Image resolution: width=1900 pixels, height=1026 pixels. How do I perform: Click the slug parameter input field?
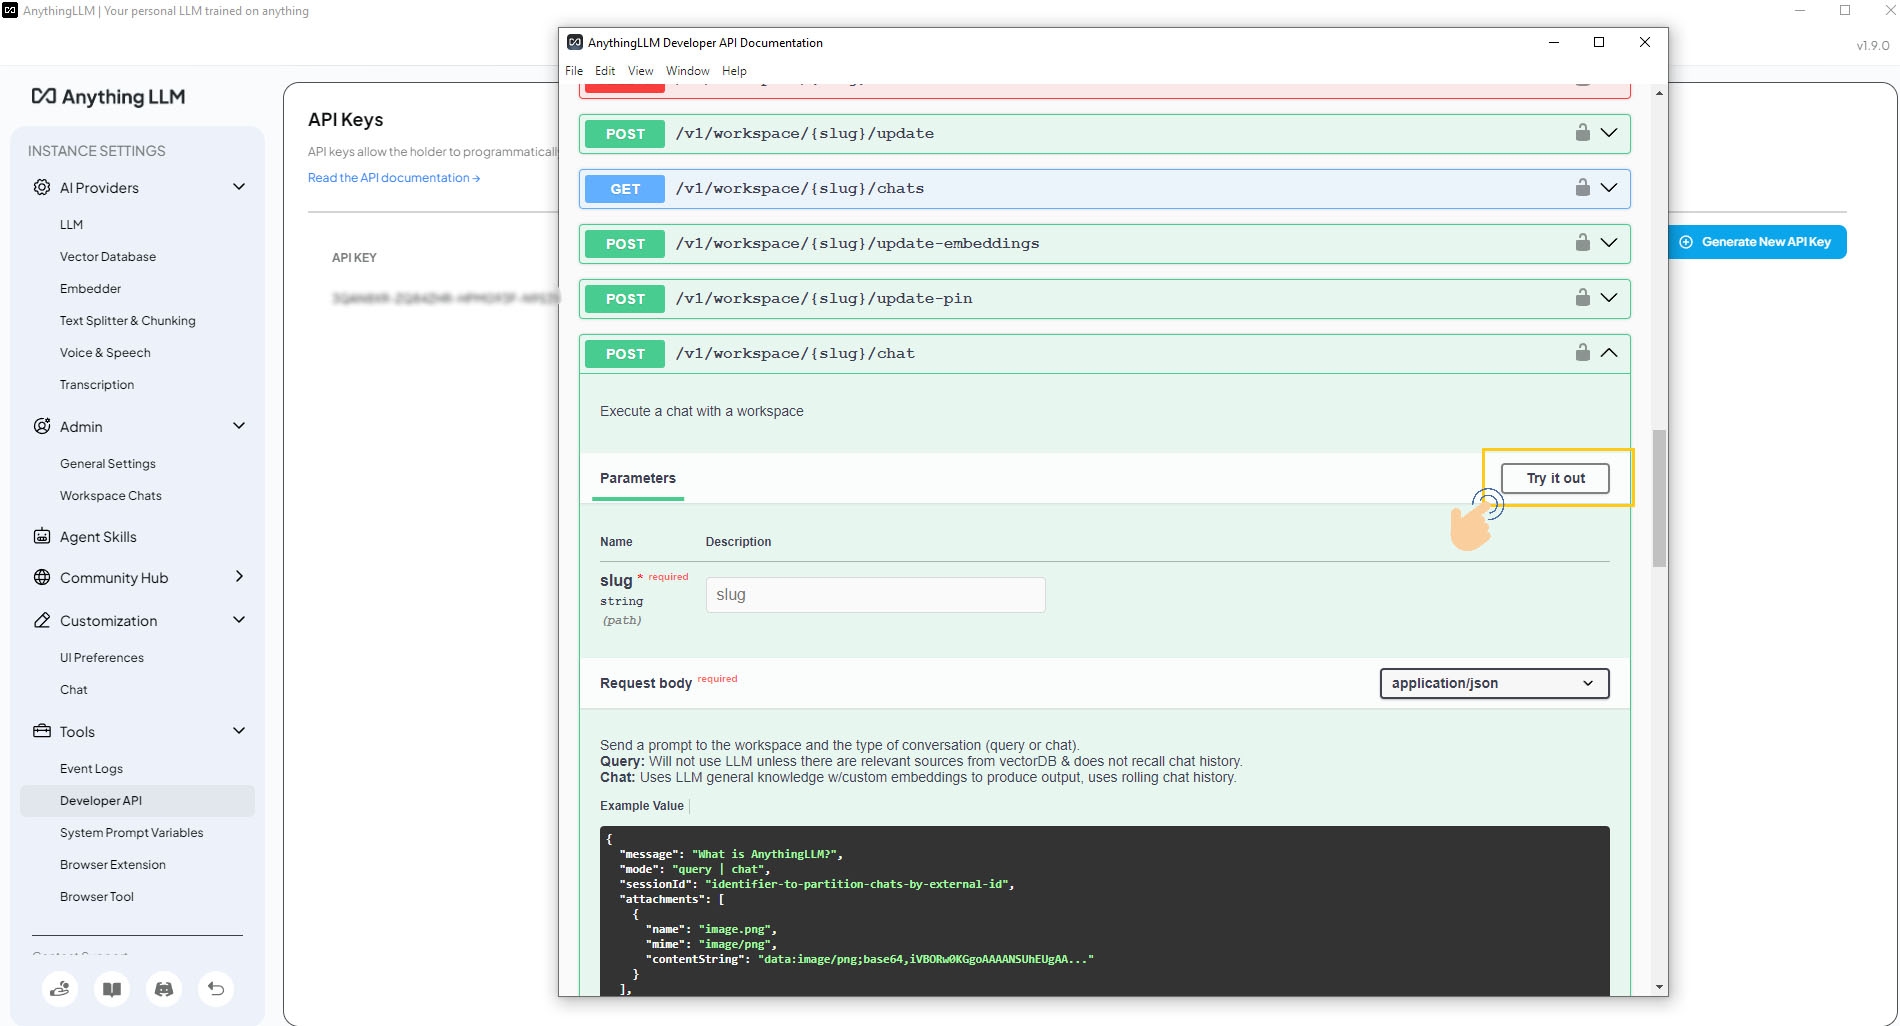pos(874,594)
